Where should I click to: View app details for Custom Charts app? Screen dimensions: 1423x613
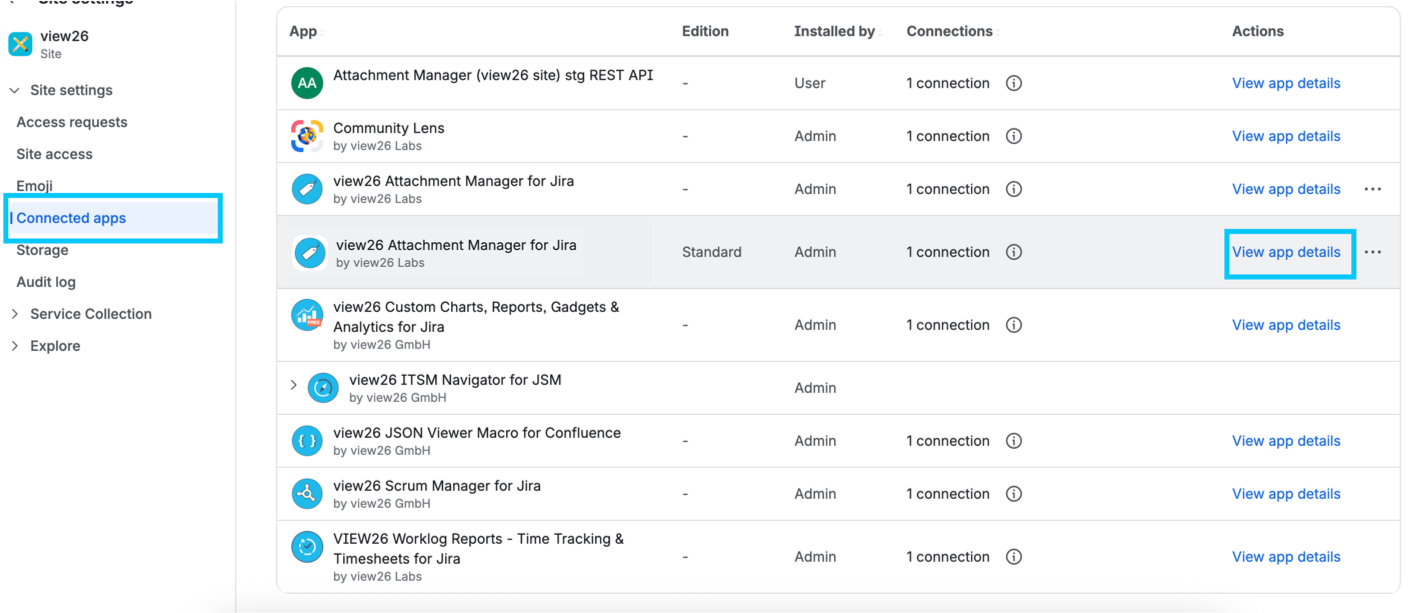(1286, 325)
